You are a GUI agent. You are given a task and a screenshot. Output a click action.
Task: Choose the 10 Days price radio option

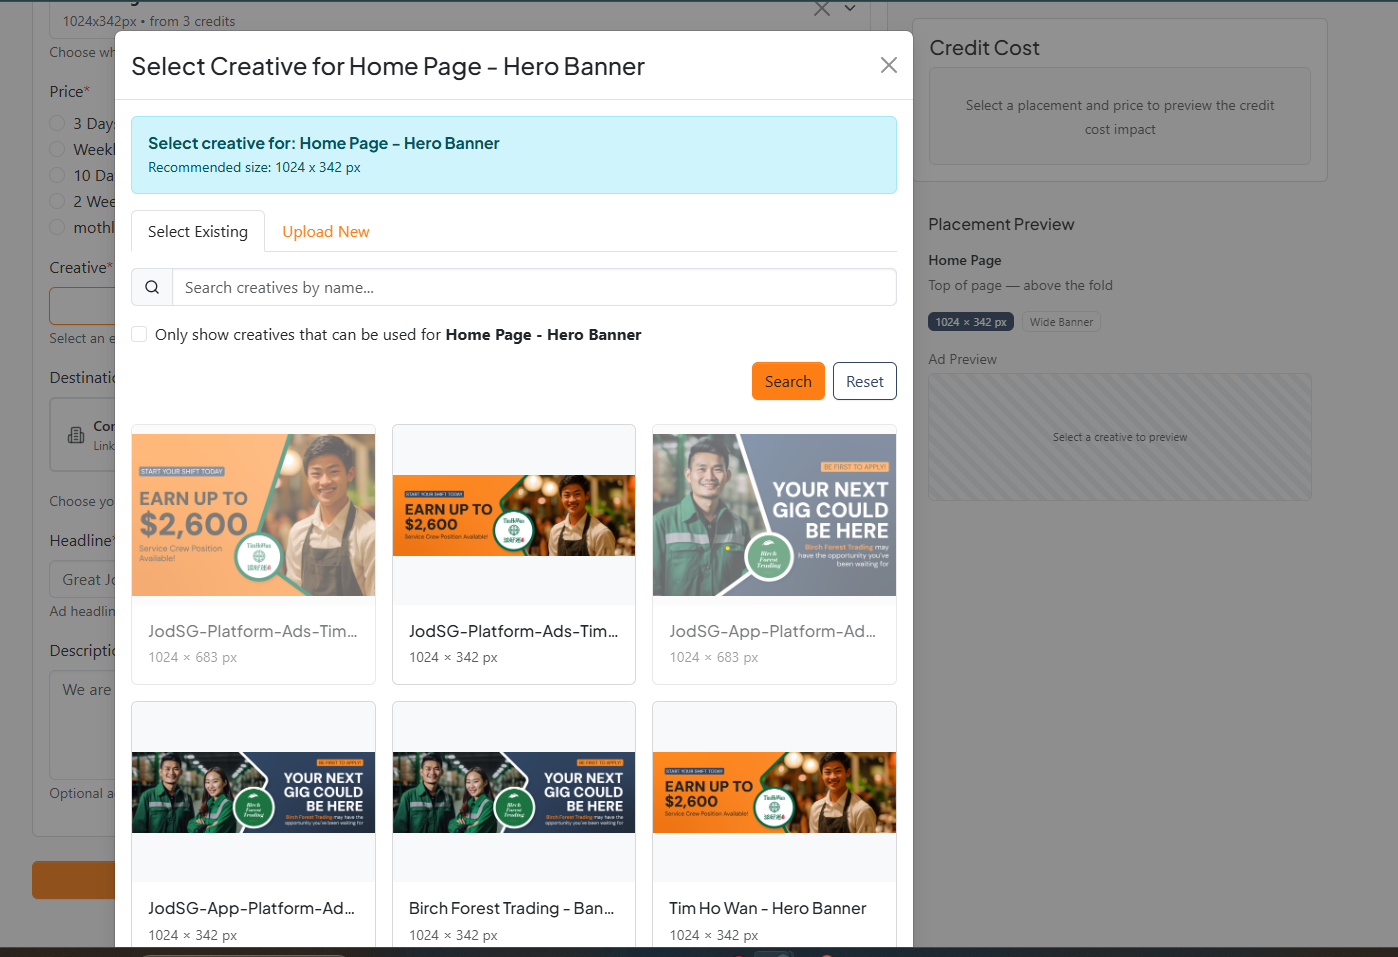pos(57,176)
